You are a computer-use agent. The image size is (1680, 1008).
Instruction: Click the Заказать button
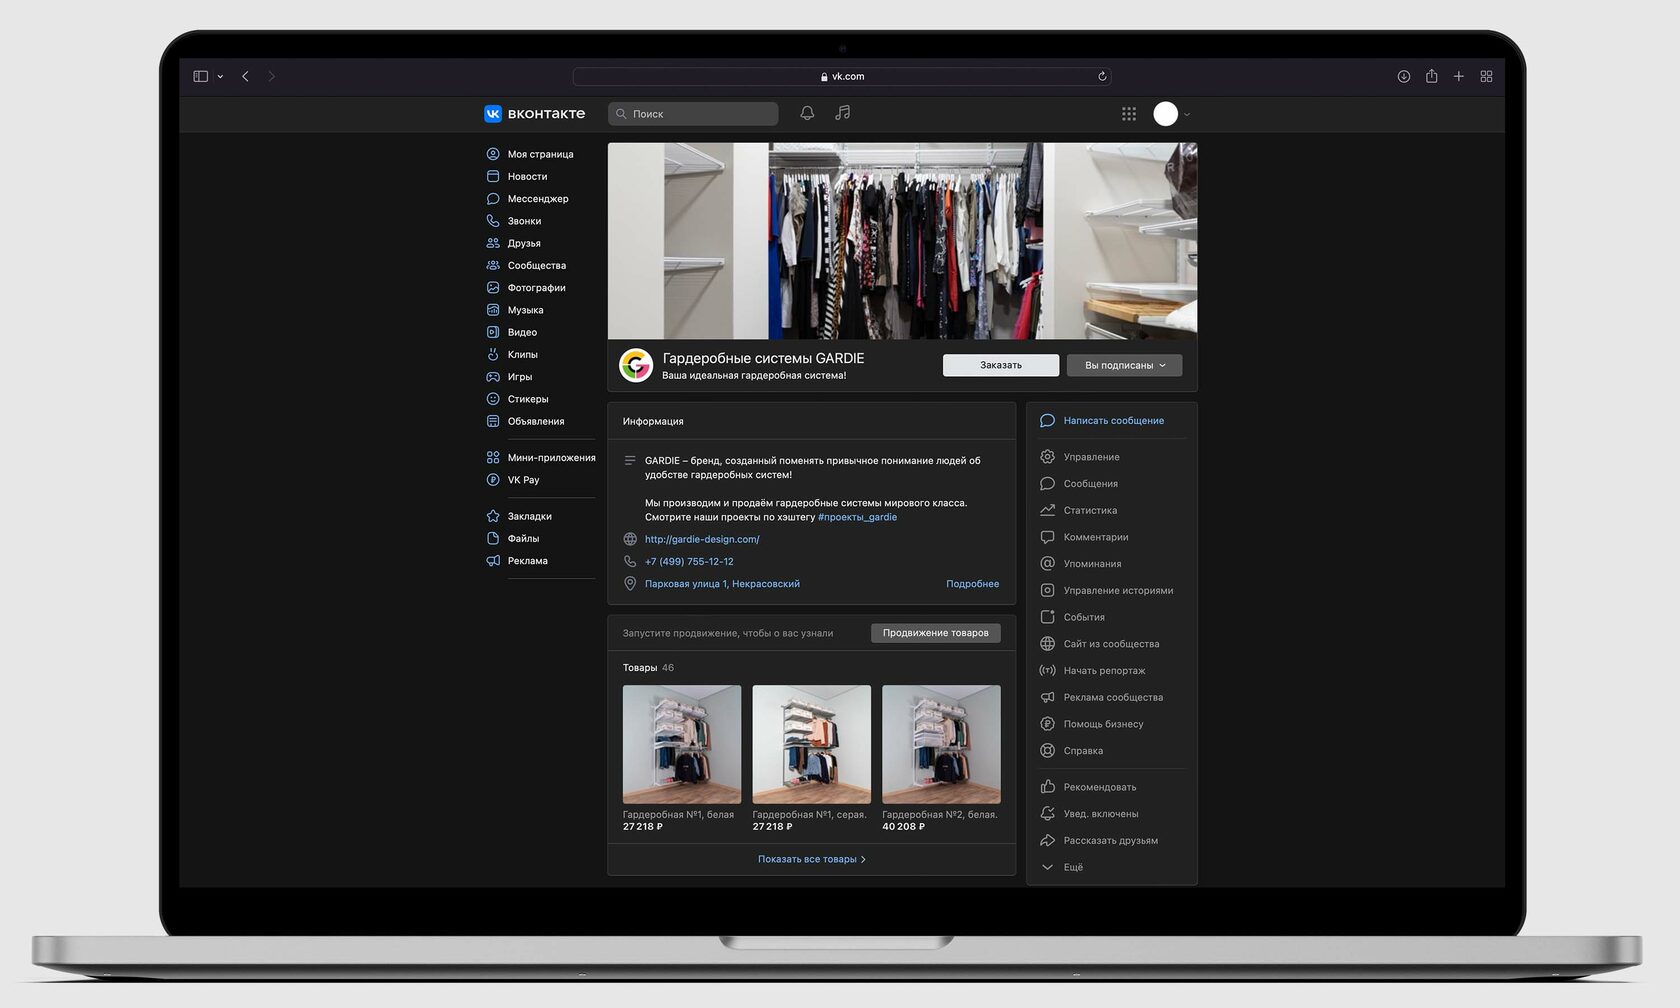coord(1001,365)
